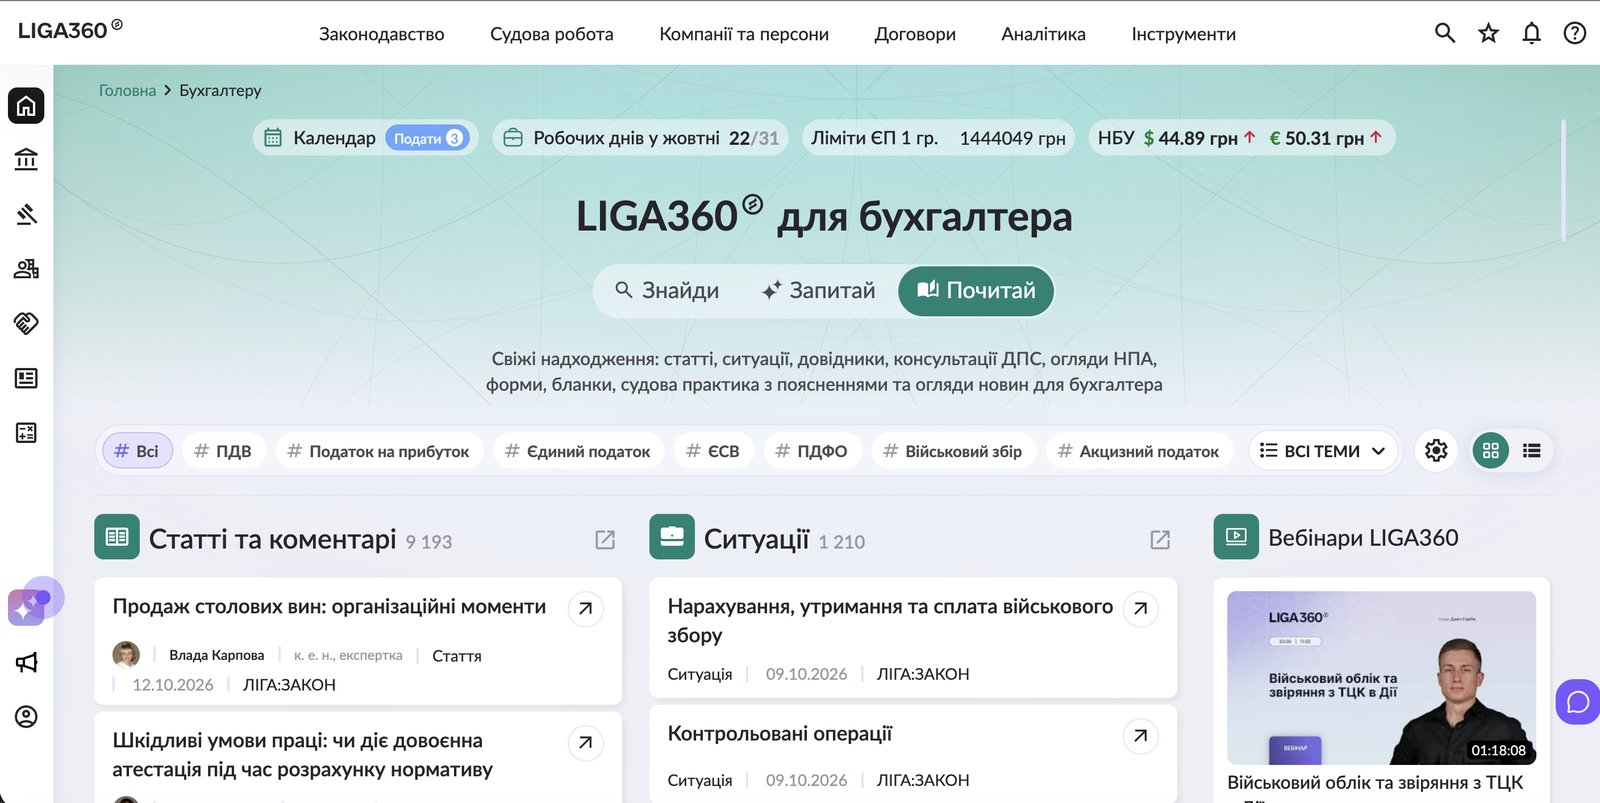Open the Інструменти menu
The image size is (1600, 803).
[x=1184, y=34]
